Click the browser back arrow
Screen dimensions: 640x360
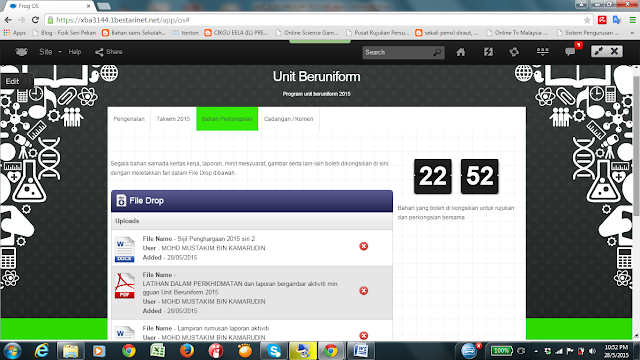coord(8,20)
